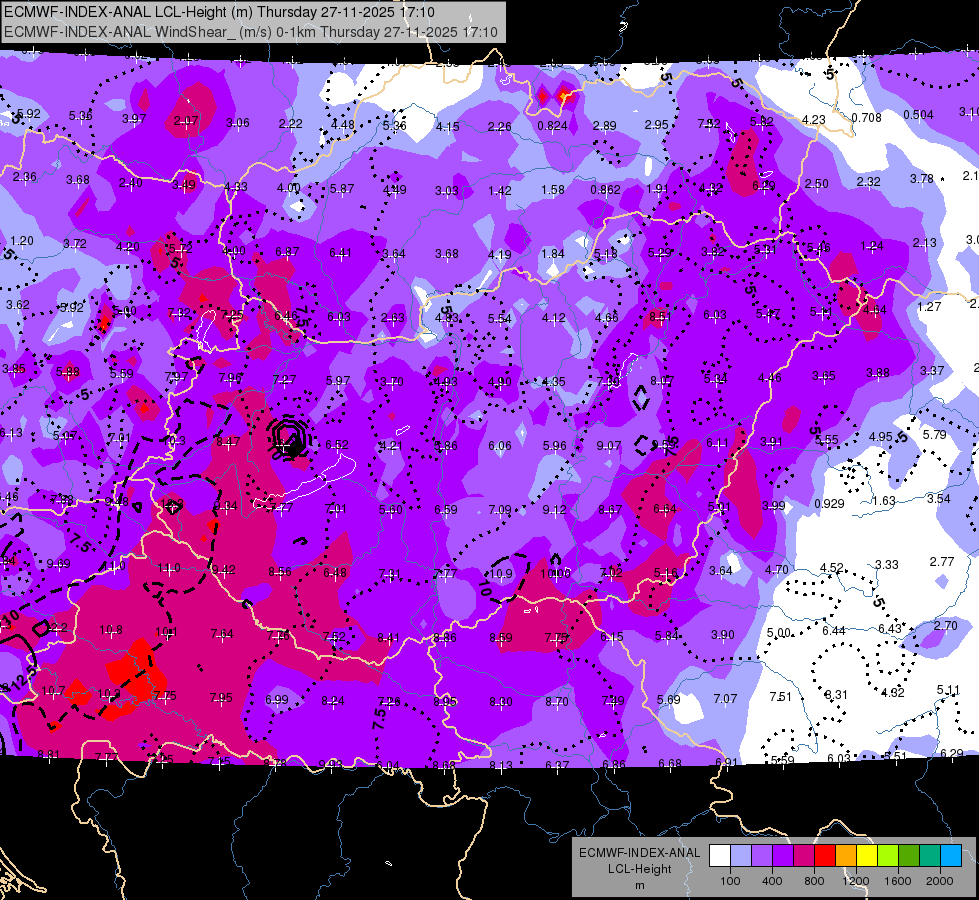The image size is (979, 900).
Task: Click the wind shear value 1.20
Action: pos(22,240)
